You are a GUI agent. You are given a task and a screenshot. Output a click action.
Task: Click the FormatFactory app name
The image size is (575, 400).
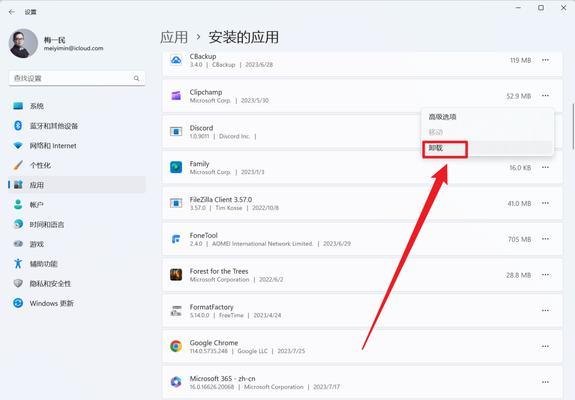click(211, 307)
